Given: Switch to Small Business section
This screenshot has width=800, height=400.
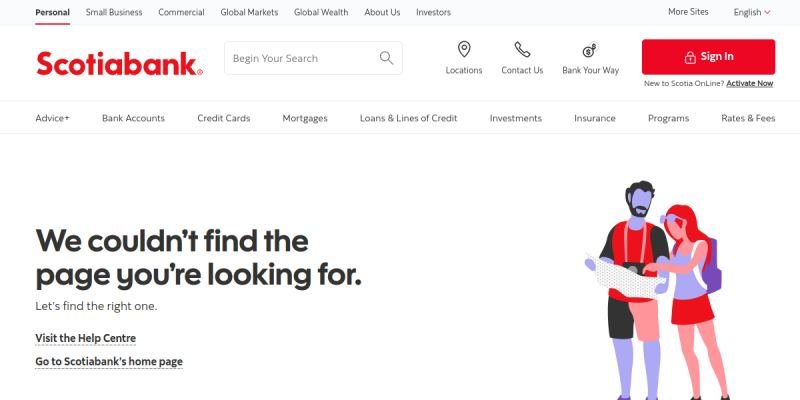Looking at the screenshot, I should 114,12.
